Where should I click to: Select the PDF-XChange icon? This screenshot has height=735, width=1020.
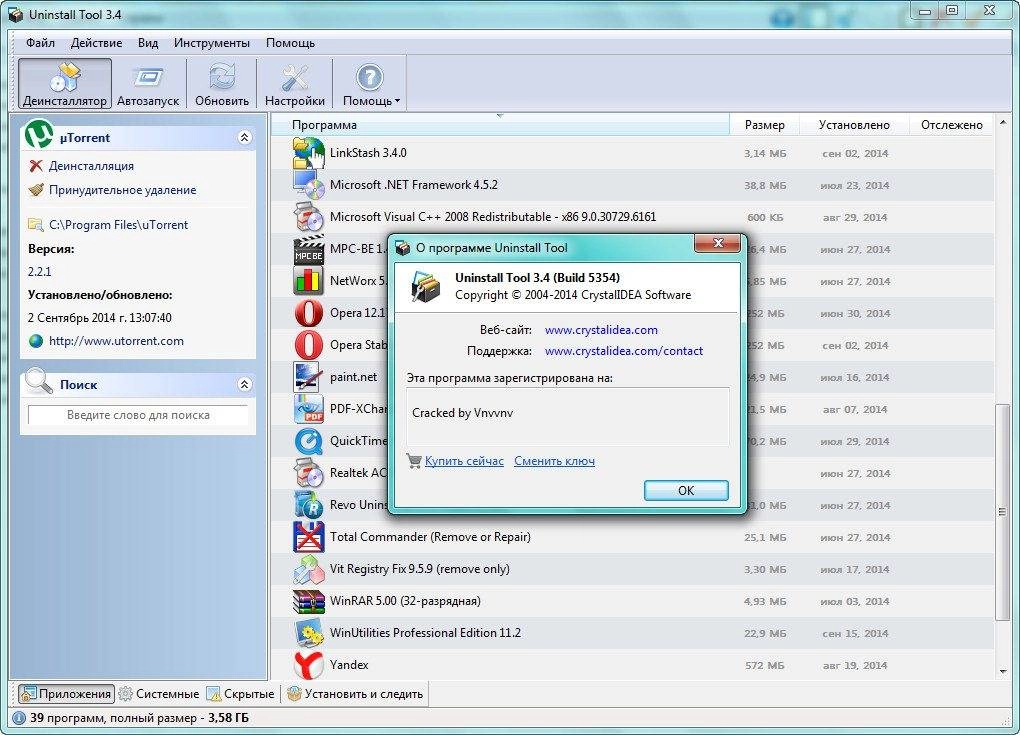click(x=308, y=408)
